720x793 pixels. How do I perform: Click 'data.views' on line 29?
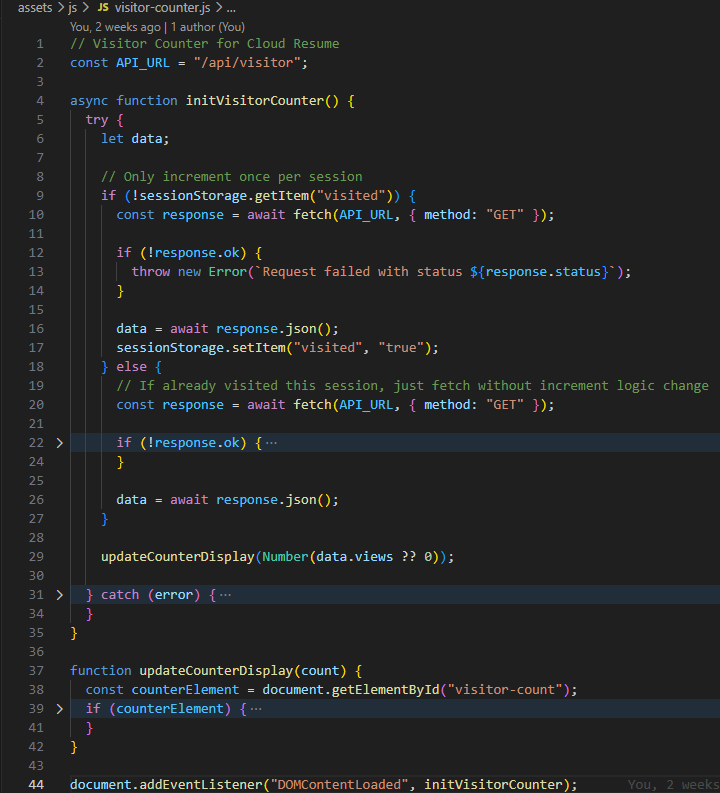pos(355,557)
